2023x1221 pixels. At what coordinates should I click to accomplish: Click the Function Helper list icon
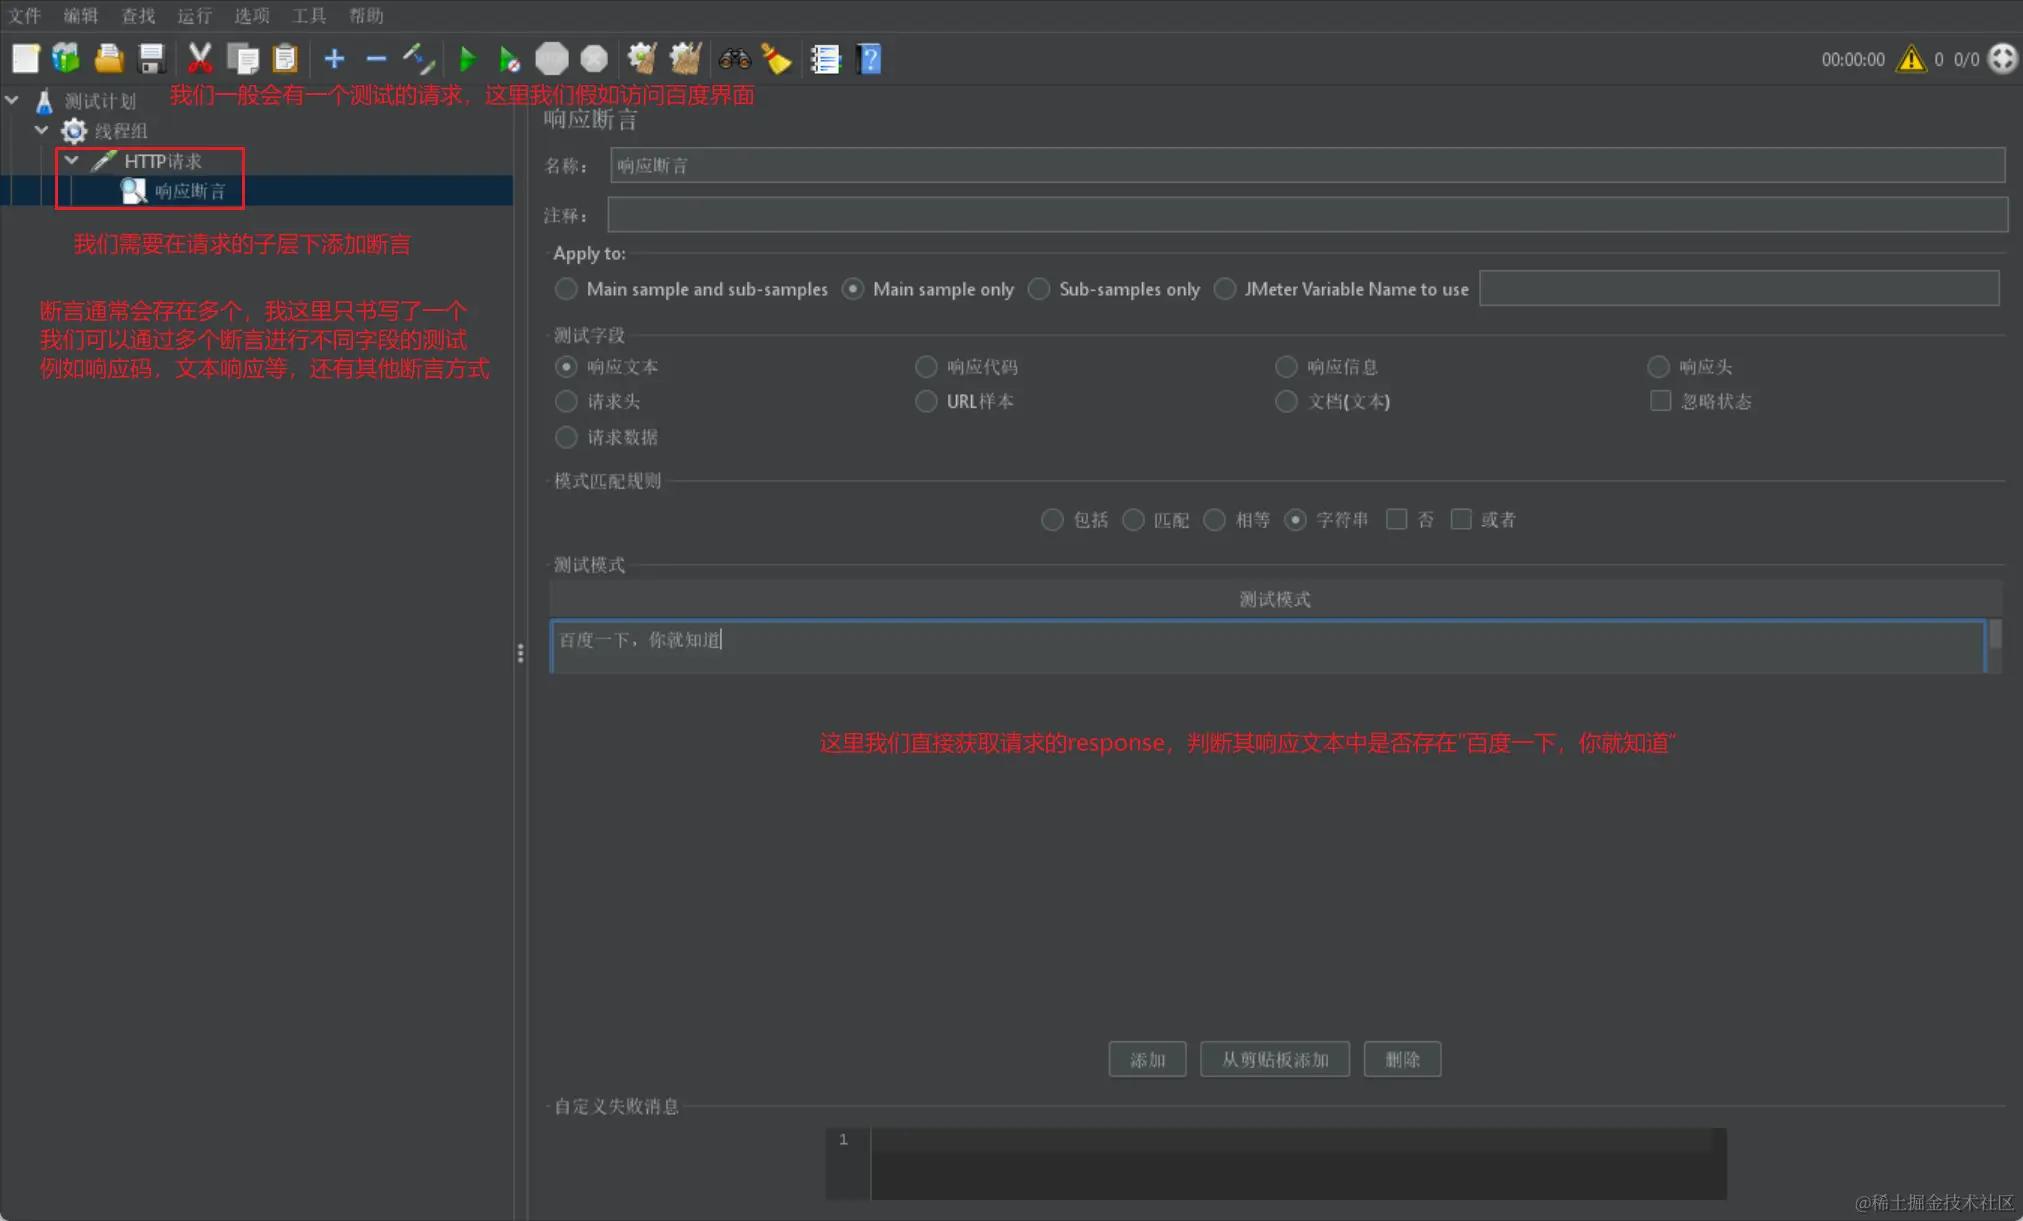825,59
